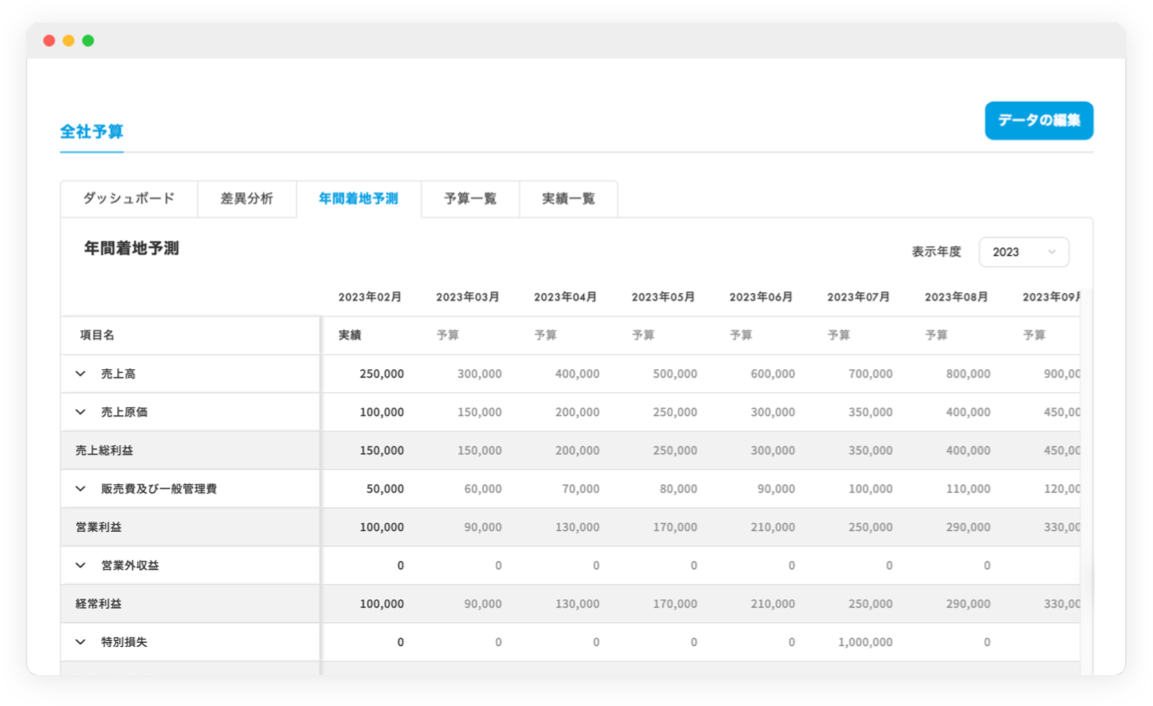The width and height of the screenshot is (1153, 706).
Task: Expand the 販売費及び一般管理費 row chevron
Action: tap(80, 488)
